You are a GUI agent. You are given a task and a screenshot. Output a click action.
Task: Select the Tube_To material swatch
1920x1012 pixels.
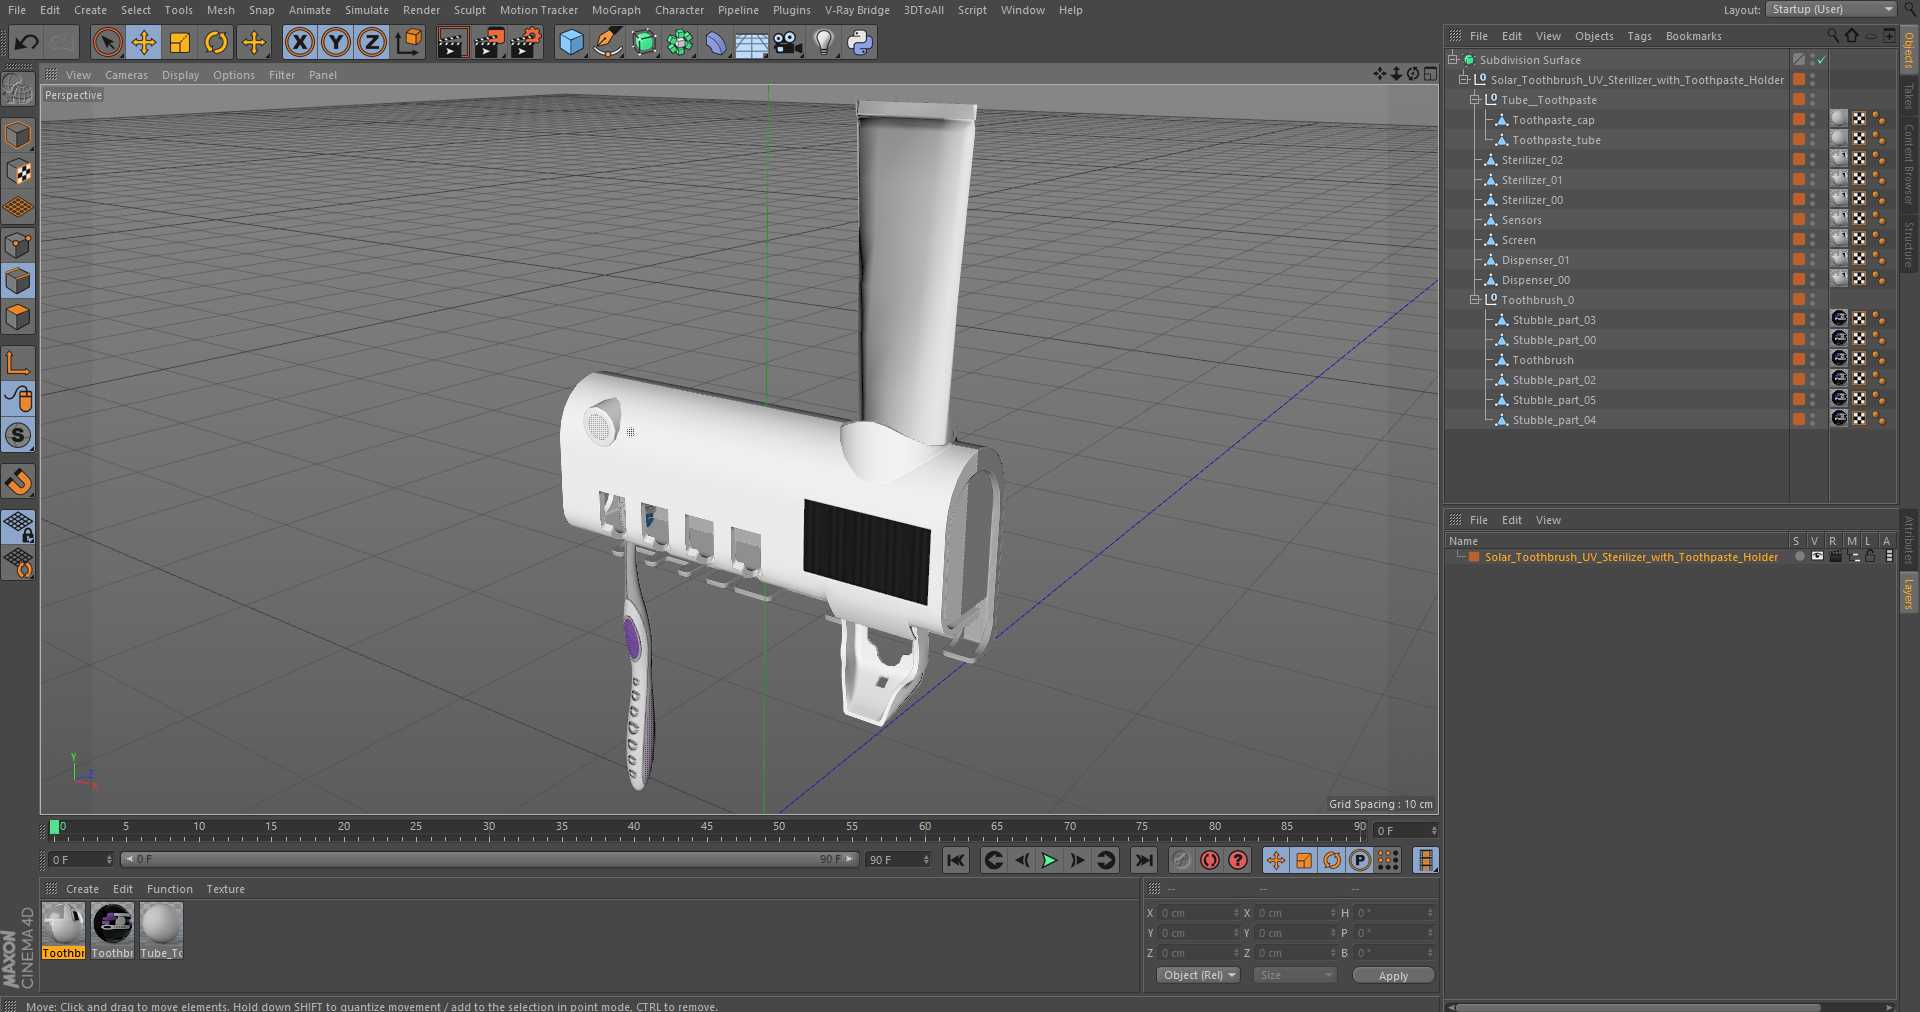161,931
